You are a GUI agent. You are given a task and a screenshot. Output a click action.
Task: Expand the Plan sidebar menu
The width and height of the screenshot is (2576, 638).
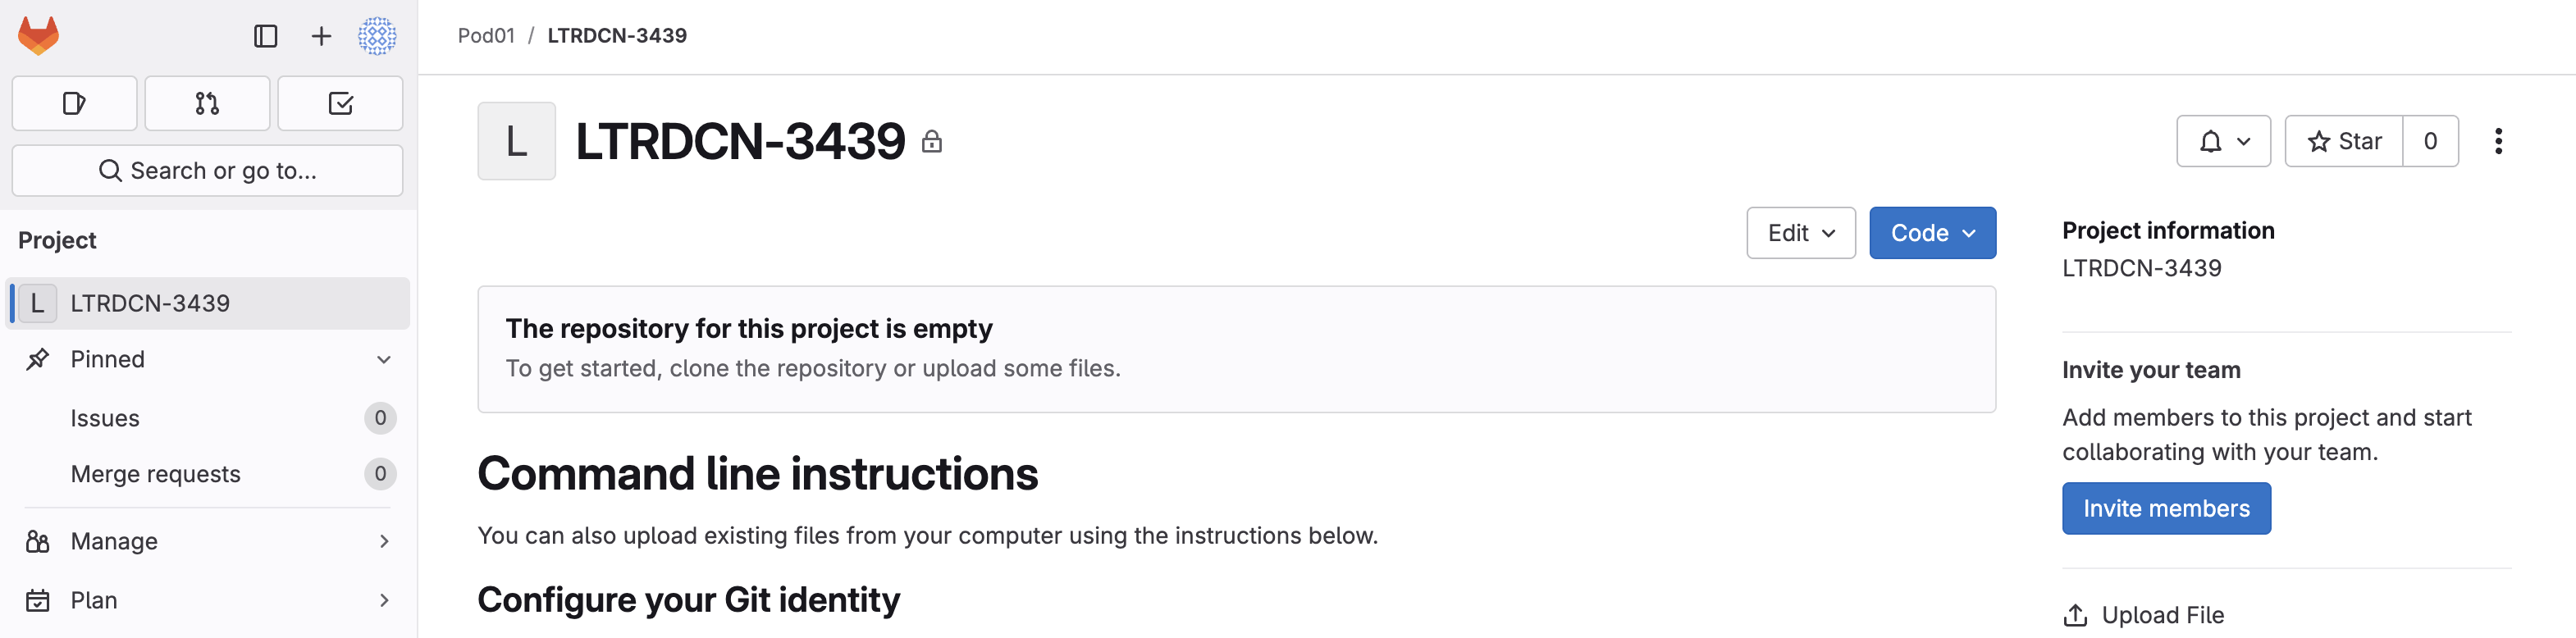pos(207,600)
